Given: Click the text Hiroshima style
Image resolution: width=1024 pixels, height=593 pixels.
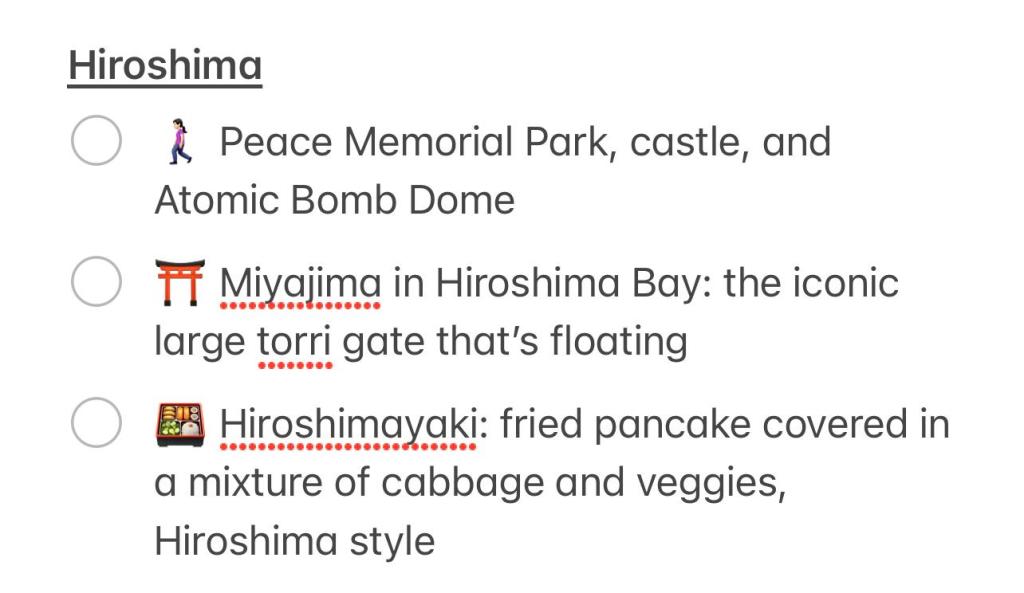Looking at the screenshot, I should point(294,541).
